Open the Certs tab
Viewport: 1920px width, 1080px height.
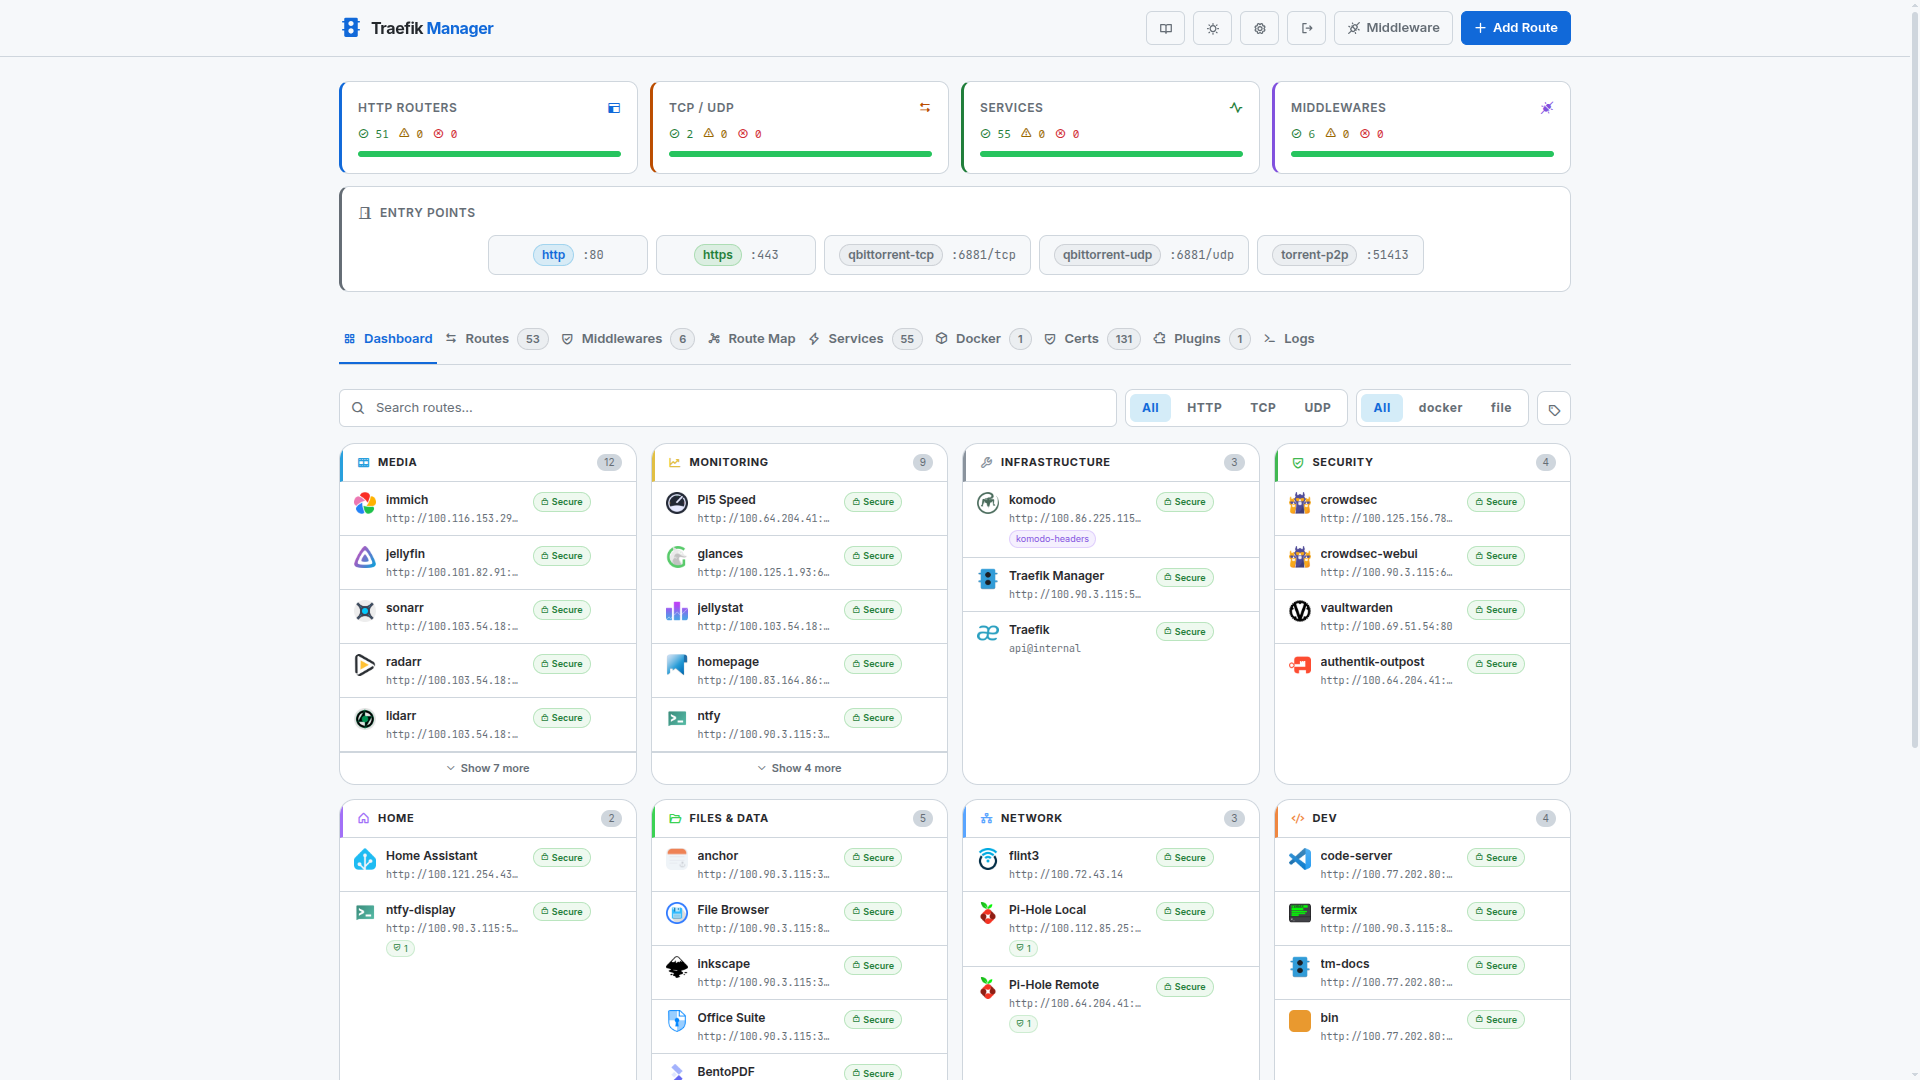(1081, 339)
